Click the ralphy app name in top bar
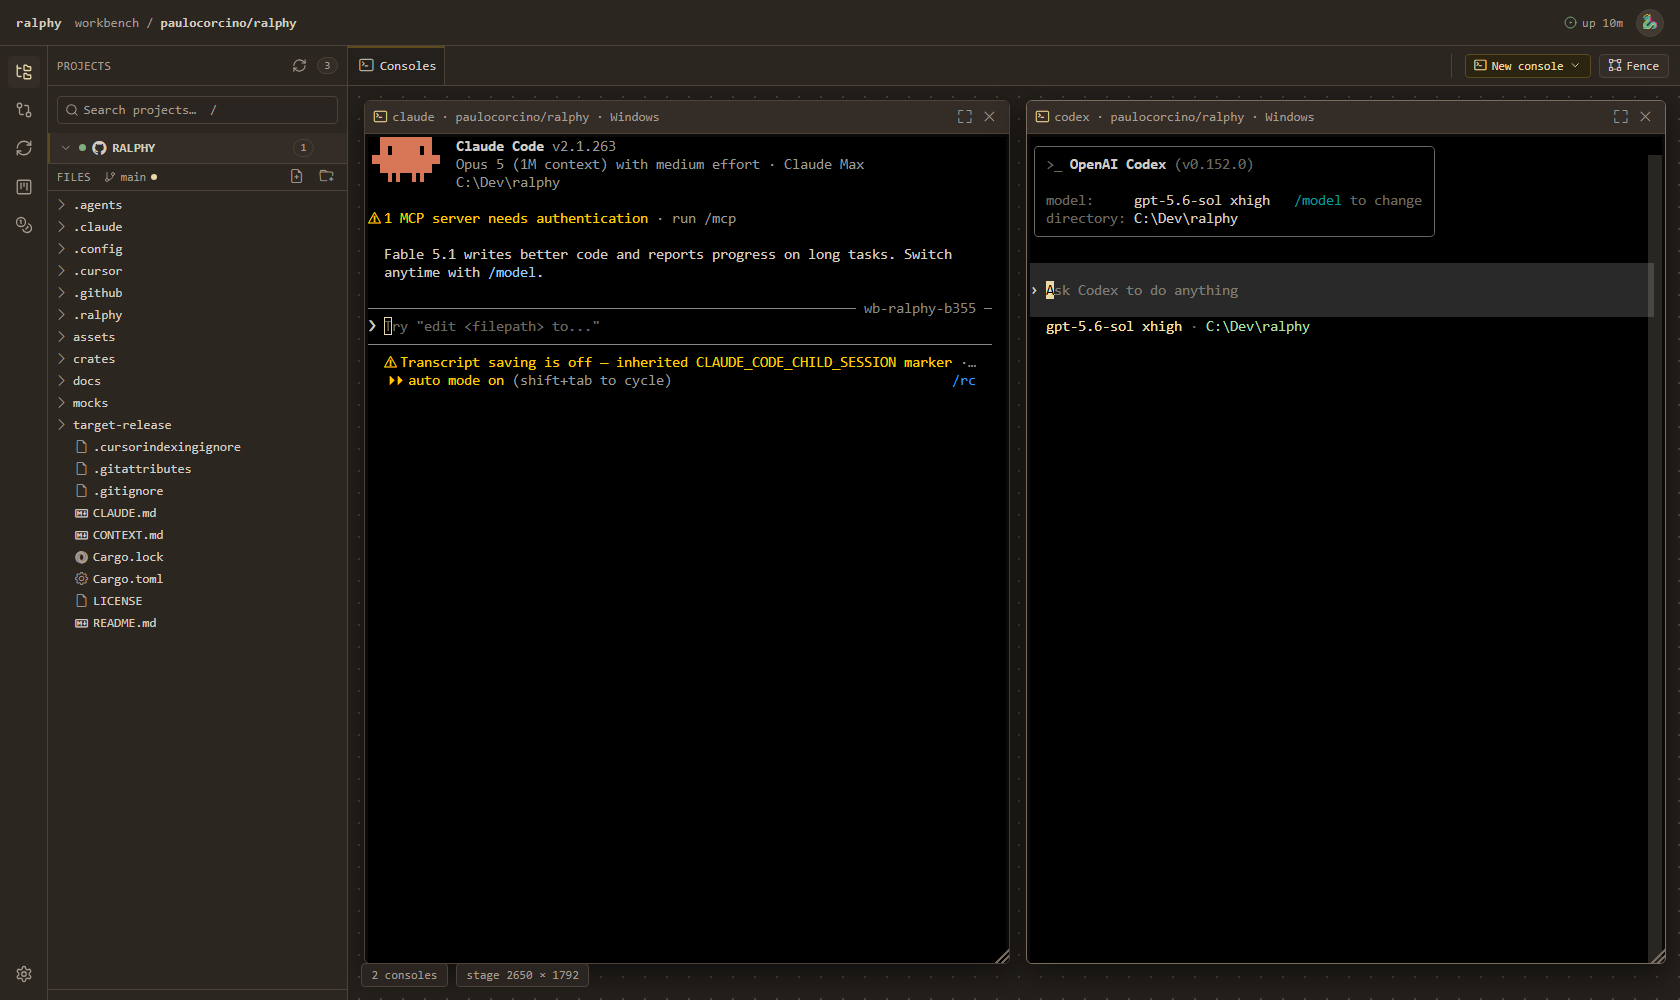Screen dimensions: 1680x1000 point(39,23)
